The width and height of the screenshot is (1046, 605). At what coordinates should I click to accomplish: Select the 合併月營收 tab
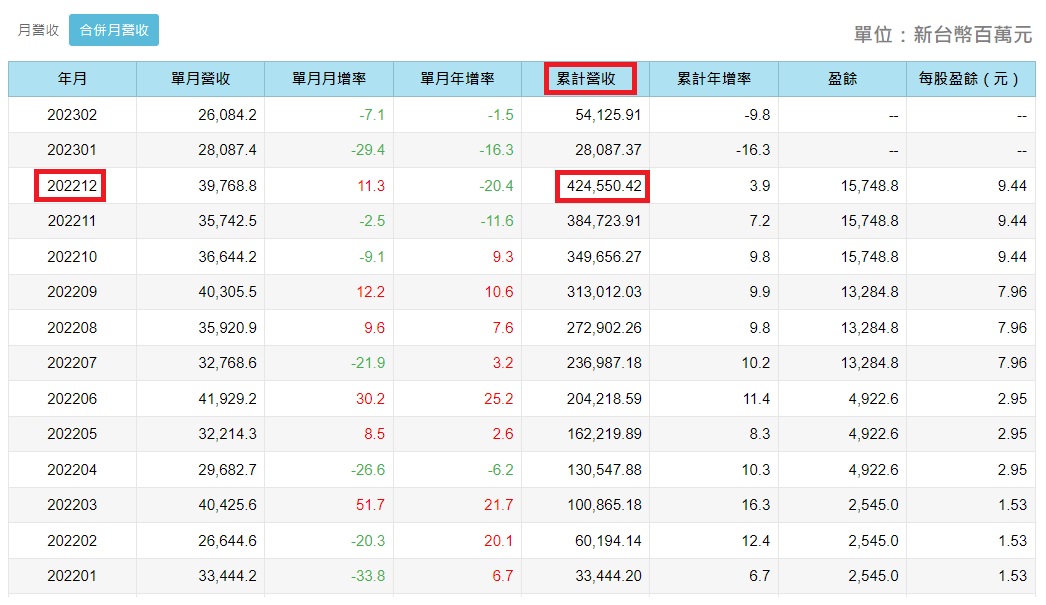(114, 30)
